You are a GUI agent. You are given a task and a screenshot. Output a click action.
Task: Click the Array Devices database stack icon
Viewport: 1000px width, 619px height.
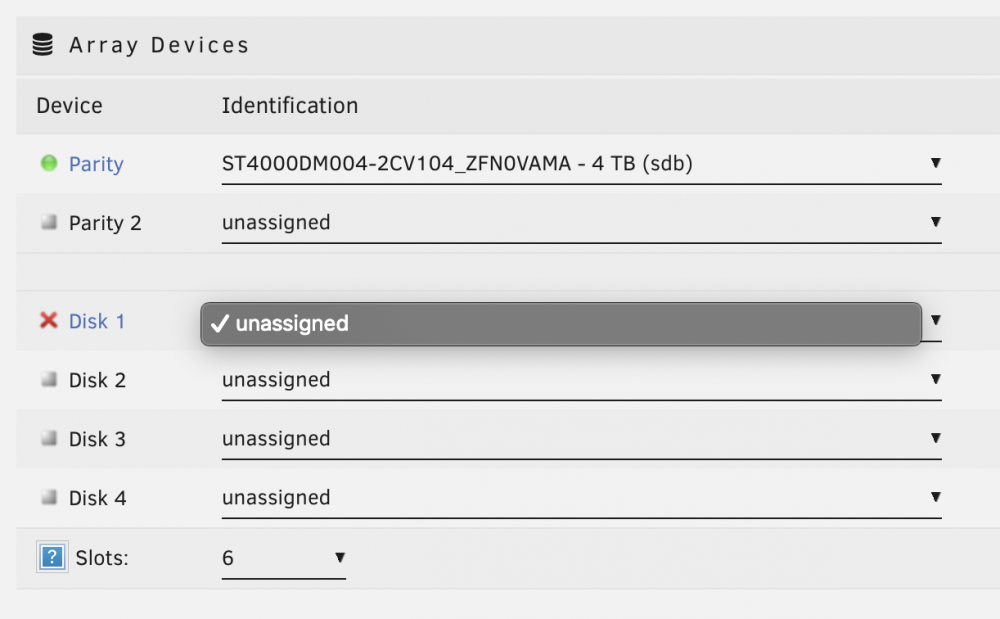coord(43,45)
